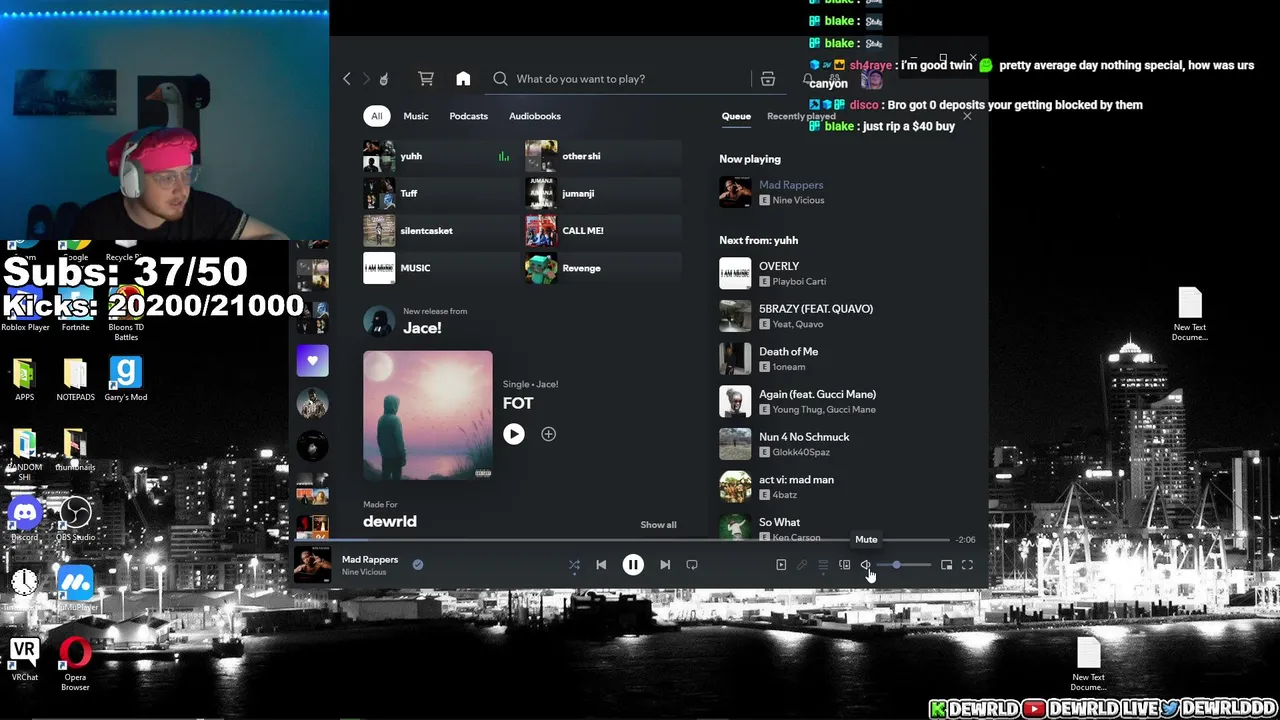
Task: Open the miniplayer
Action: click(947, 565)
